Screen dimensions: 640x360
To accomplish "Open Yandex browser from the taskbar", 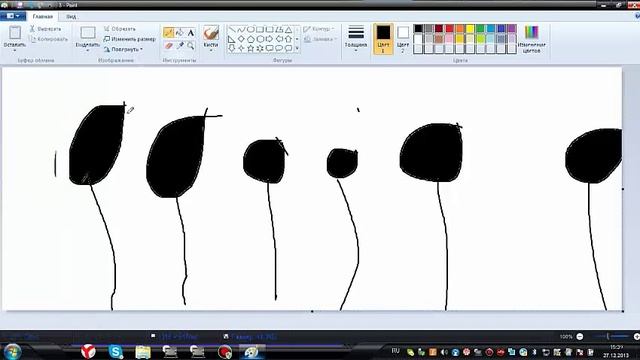I will [88, 351].
